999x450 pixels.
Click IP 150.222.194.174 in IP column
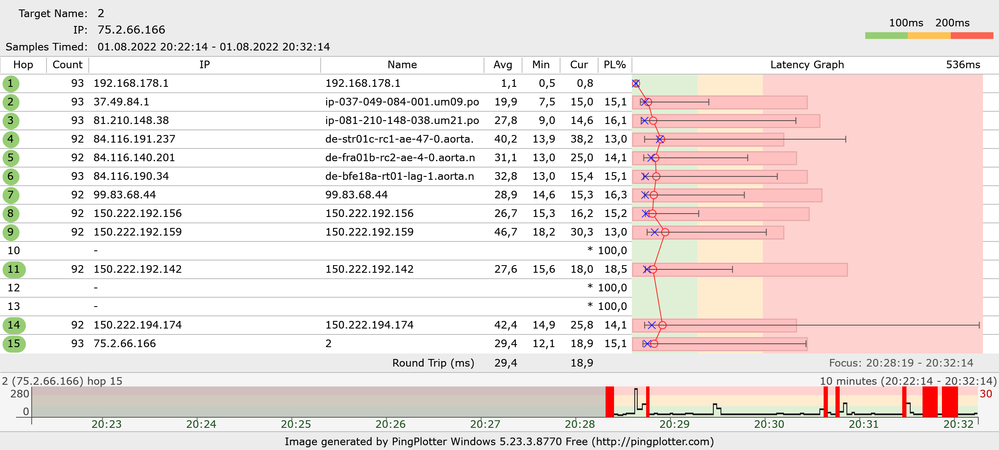(138, 325)
